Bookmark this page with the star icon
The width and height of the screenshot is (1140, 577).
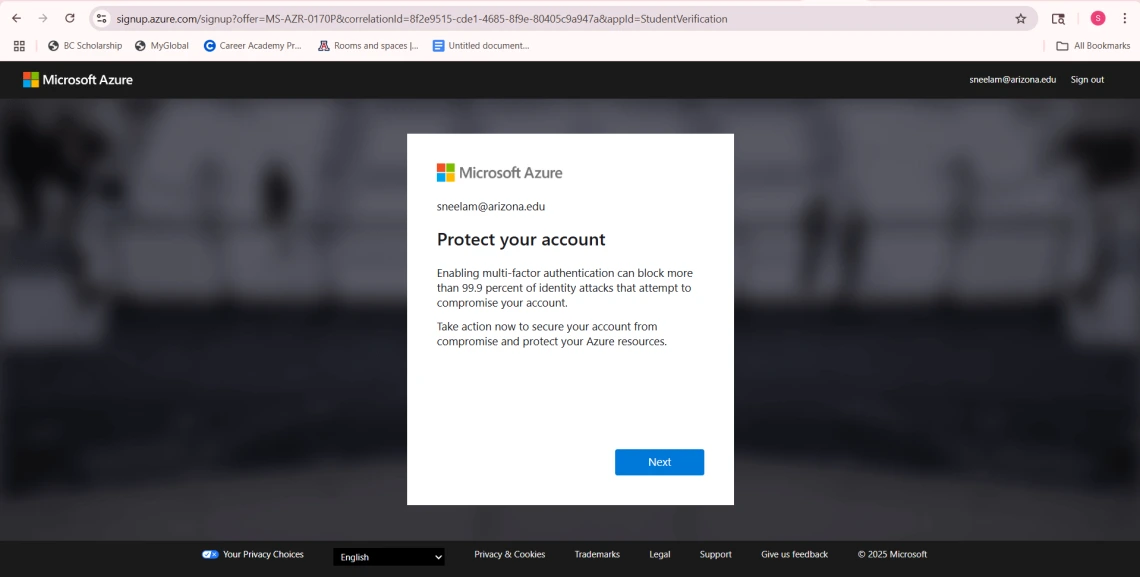pyautogui.click(x=1021, y=19)
